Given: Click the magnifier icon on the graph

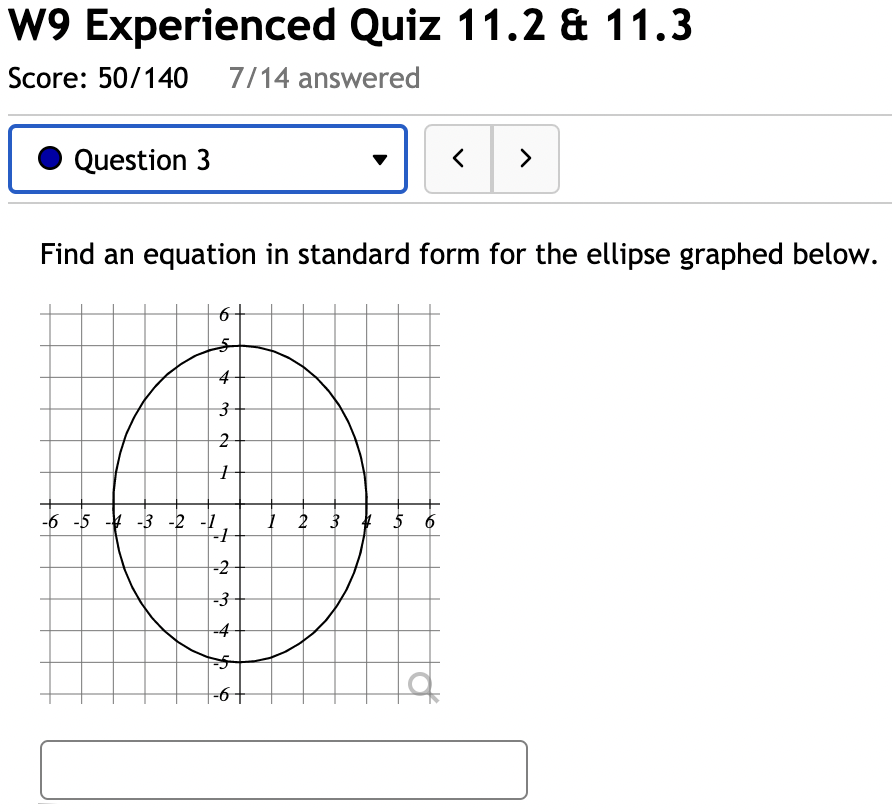Looking at the screenshot, I should click(x=423, y=687).
